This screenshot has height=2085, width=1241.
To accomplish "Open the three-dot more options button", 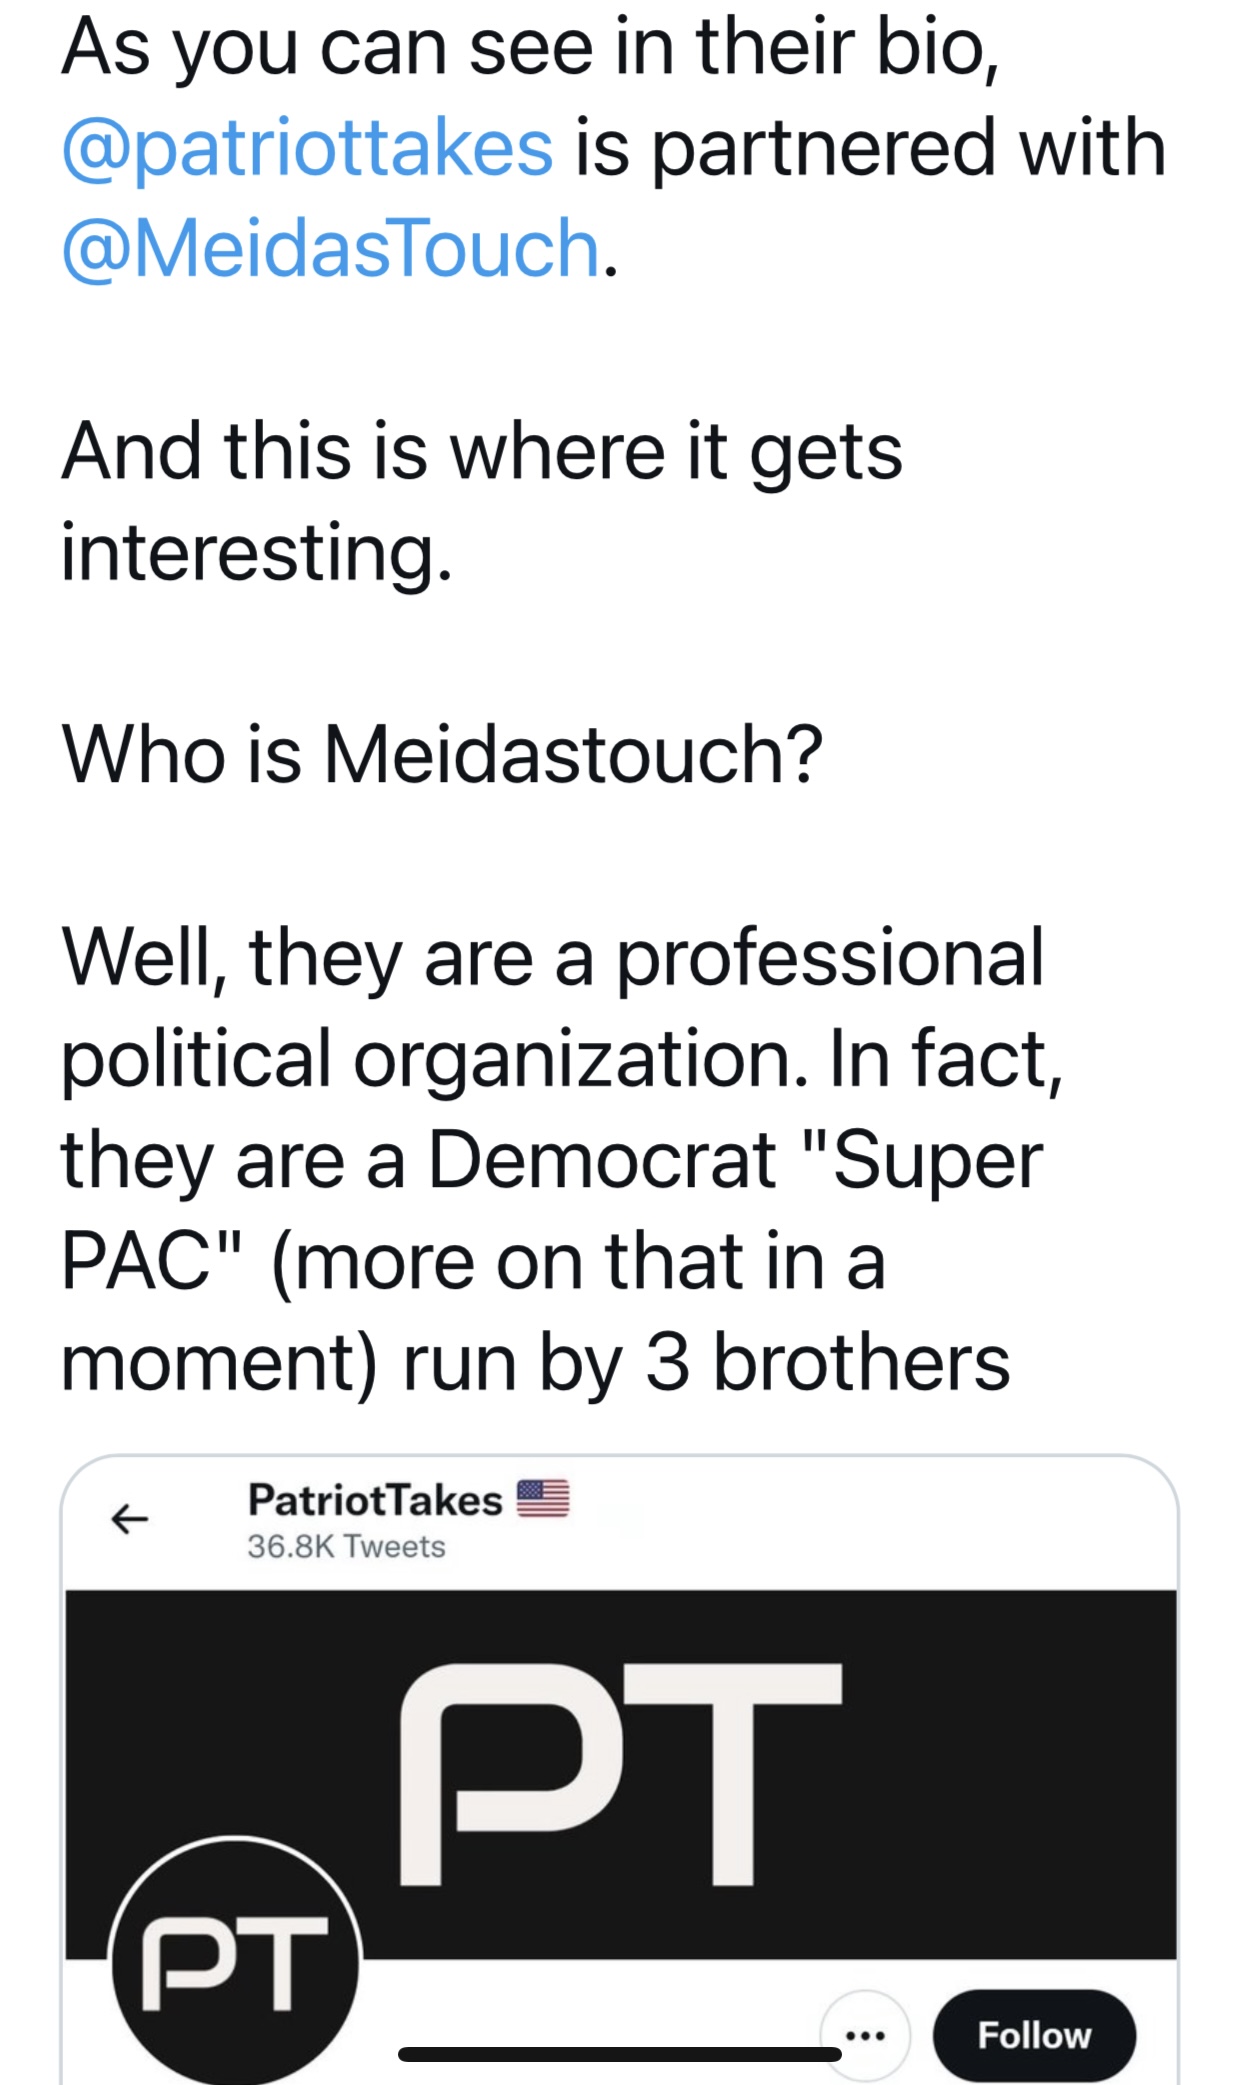I will pos(865,2034).
